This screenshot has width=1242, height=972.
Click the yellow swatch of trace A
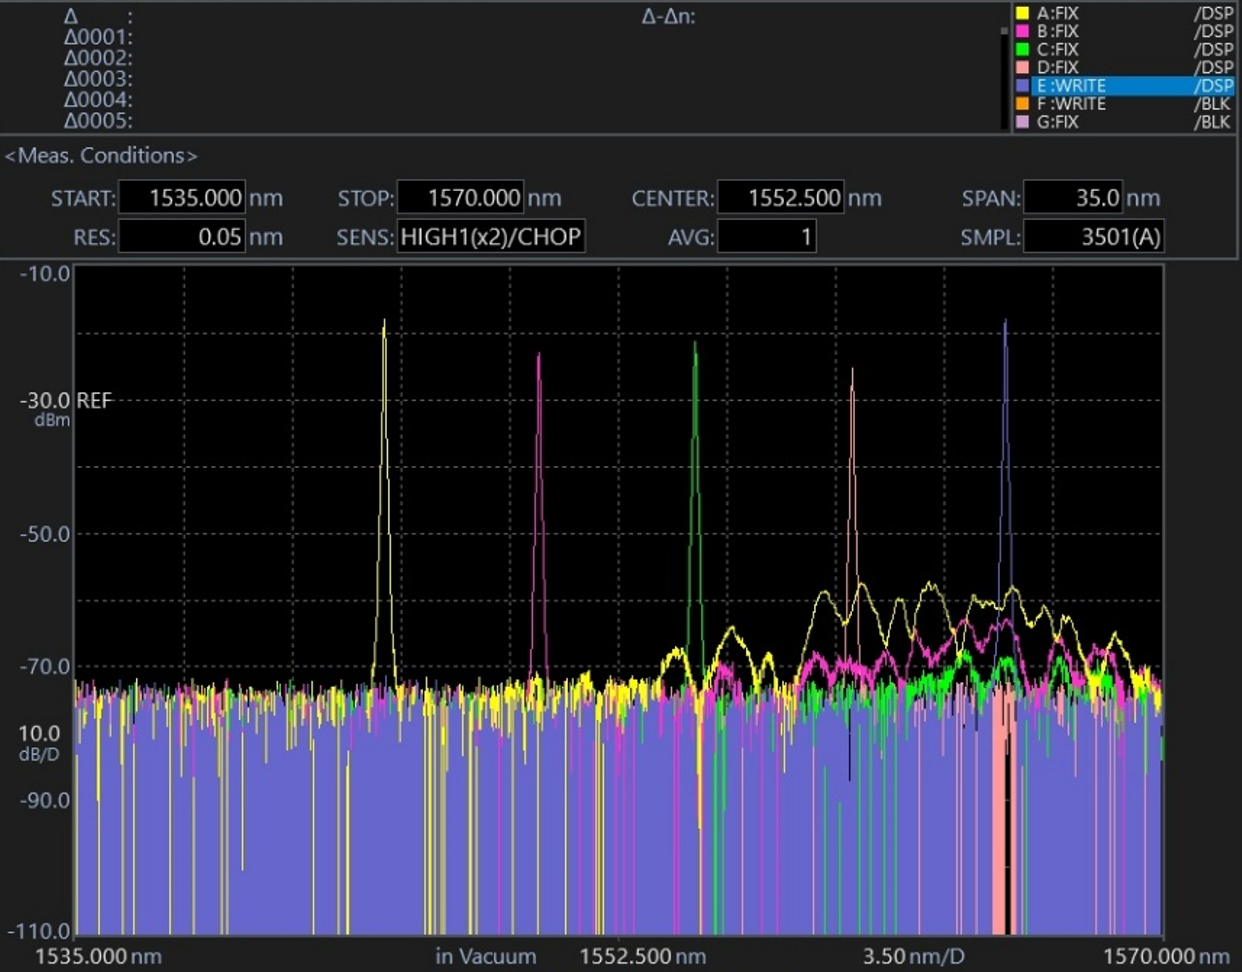(1022, 13)
